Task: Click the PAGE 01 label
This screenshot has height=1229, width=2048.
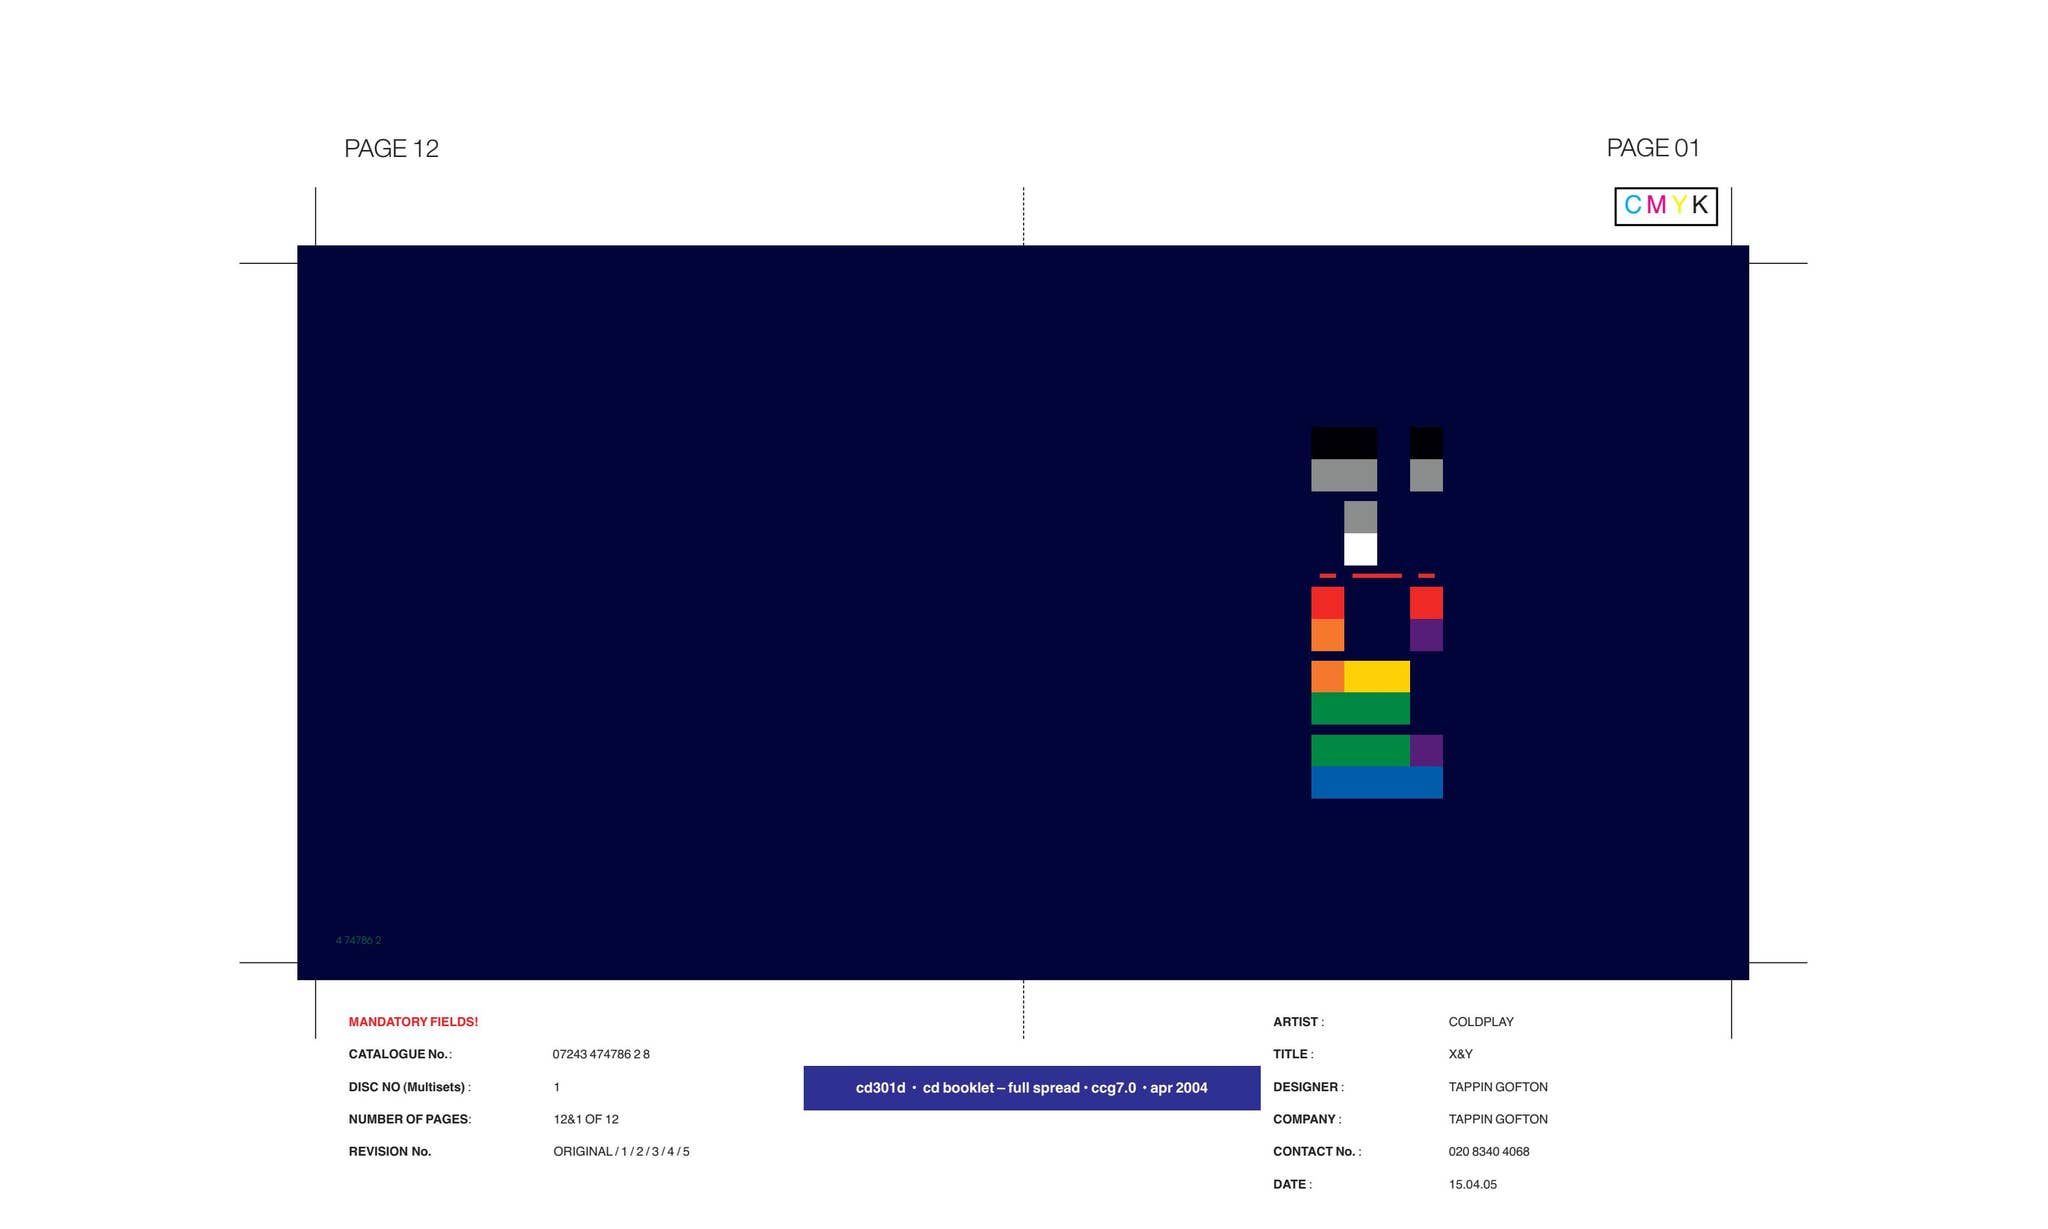Action: pyautogui.click(x=1653, y=148)
